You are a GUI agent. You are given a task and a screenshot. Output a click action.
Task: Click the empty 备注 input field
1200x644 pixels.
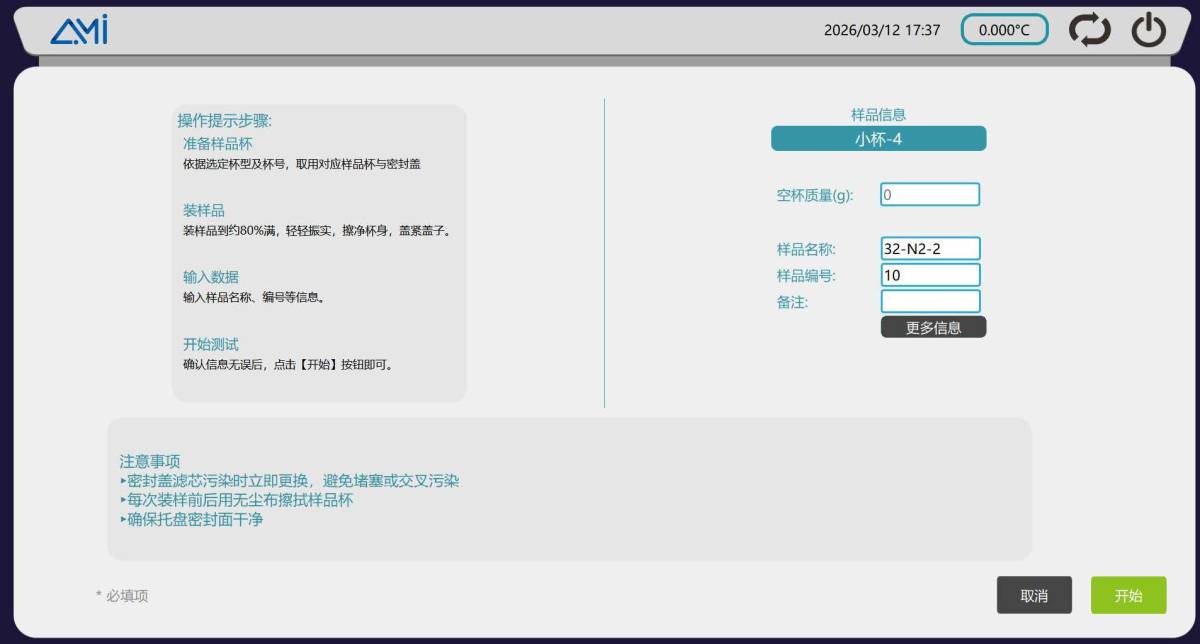tap(930, 301)
